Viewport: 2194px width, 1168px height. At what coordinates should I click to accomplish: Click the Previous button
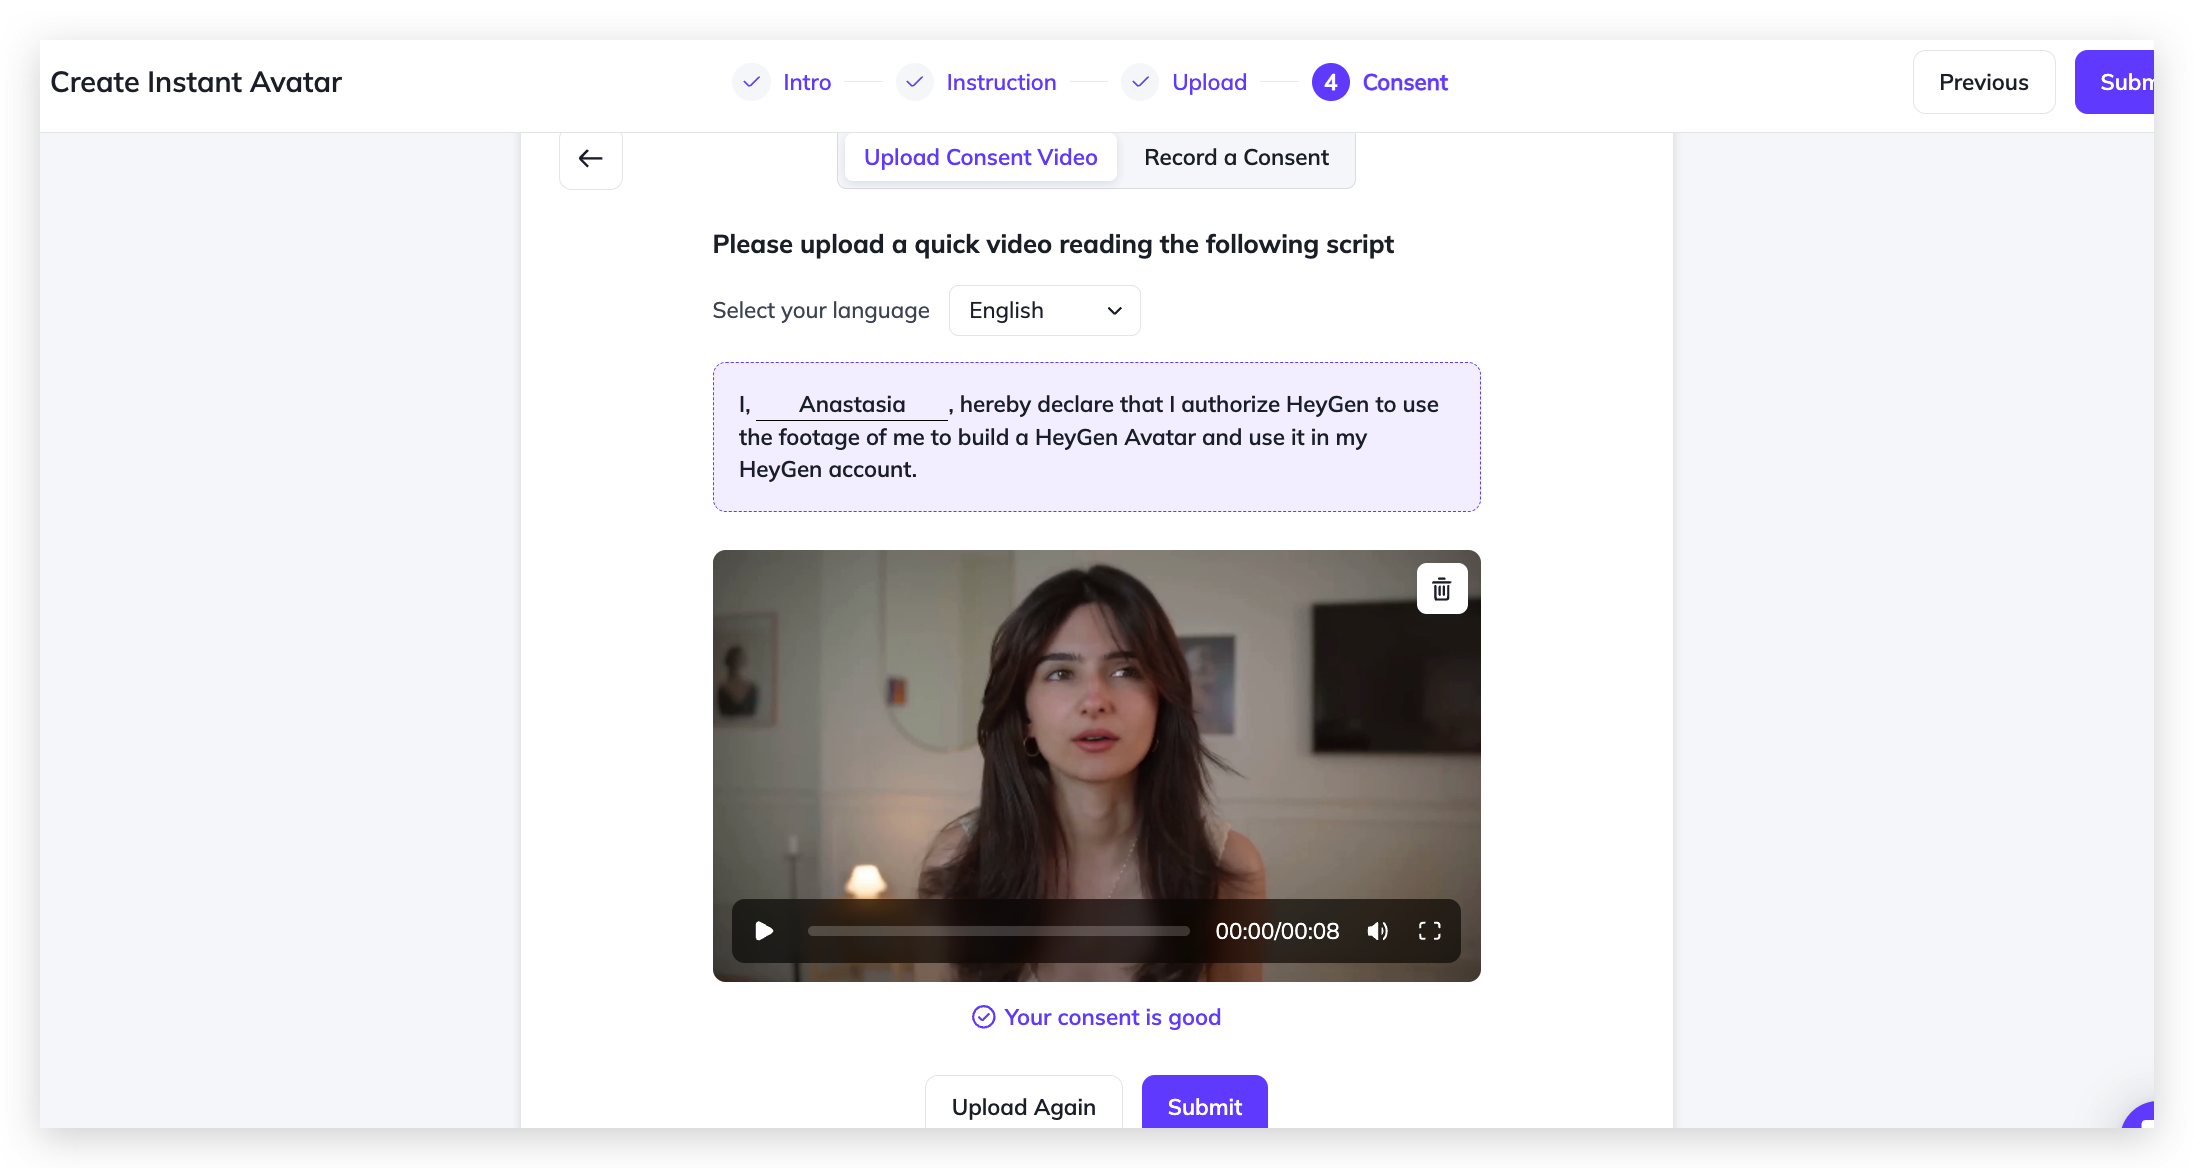pyautogui.click(x=1983, y=82)
